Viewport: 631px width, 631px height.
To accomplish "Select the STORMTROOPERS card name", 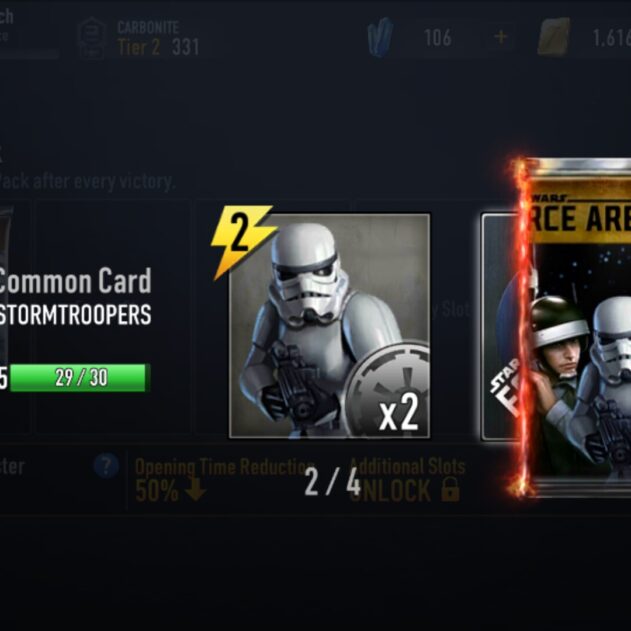I will pyautogui.click(x=75, y=314).
